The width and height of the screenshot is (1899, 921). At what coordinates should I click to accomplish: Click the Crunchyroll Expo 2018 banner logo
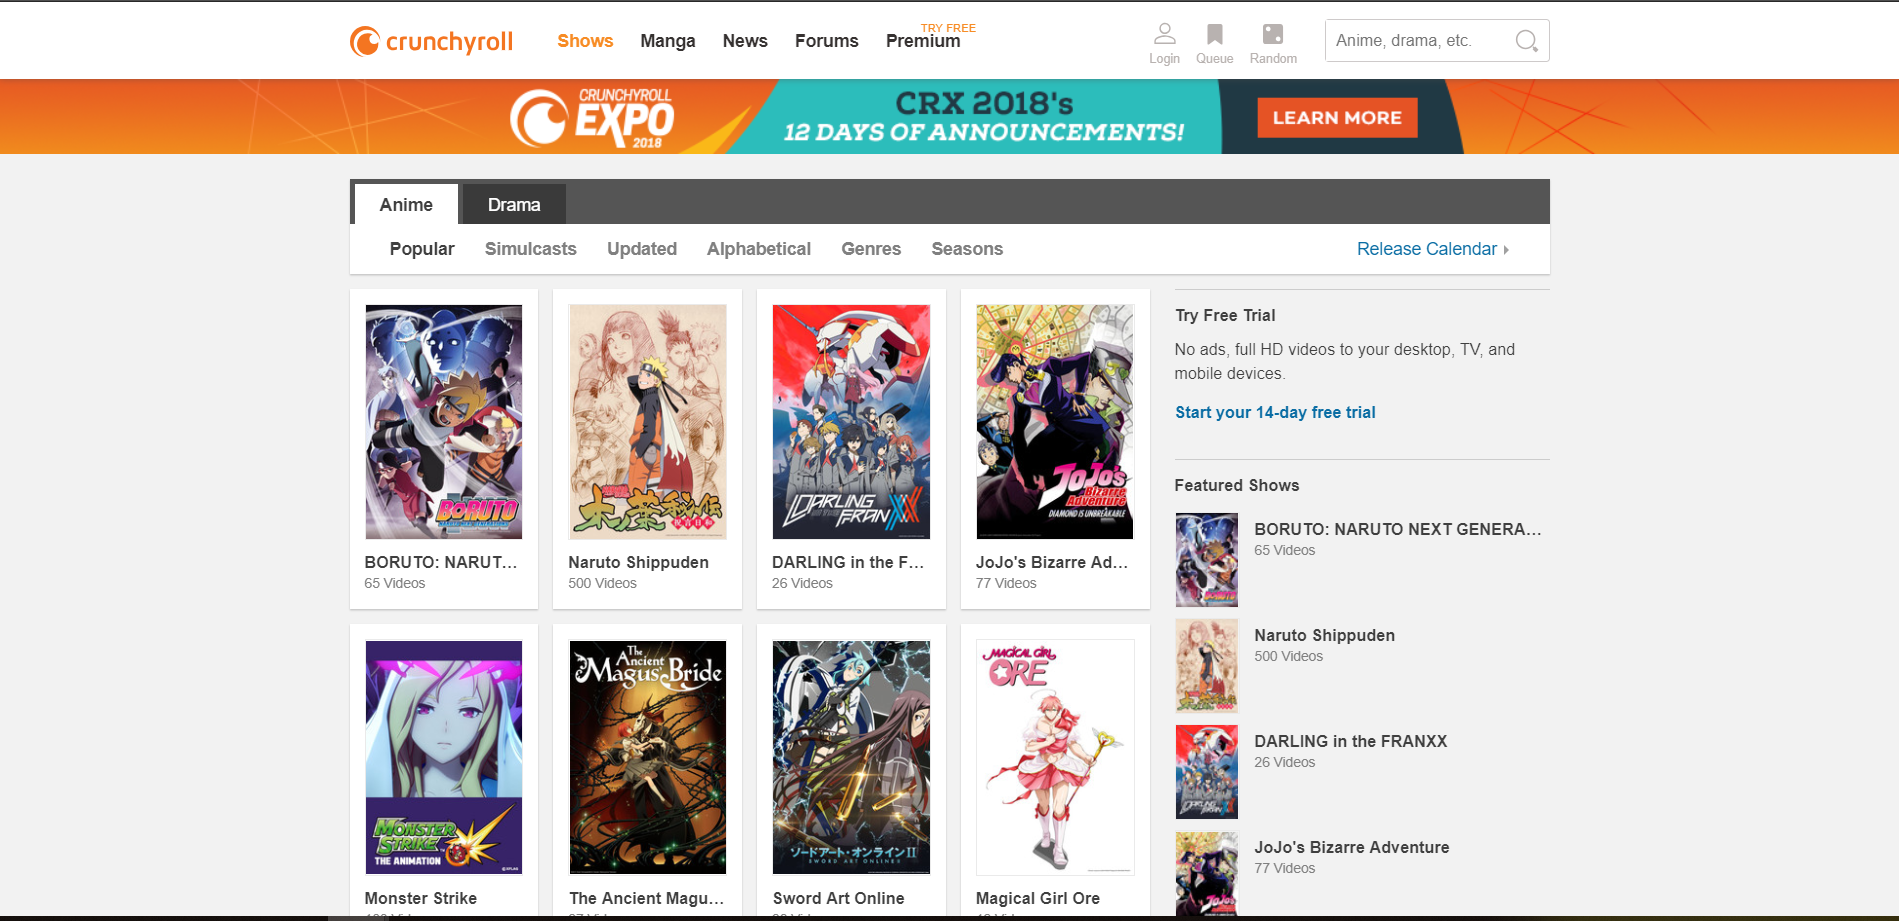(592, 118)
